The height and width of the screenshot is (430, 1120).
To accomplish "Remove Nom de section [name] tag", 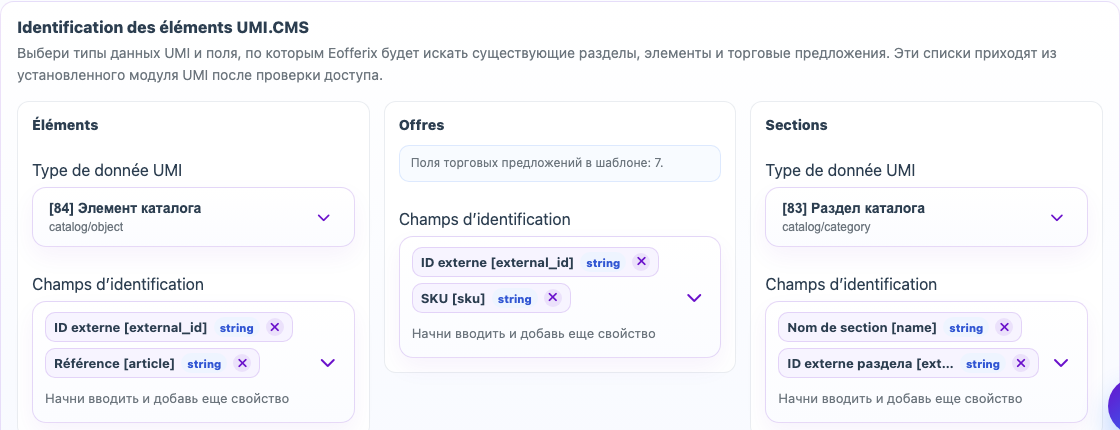I will coord(1004,327).
